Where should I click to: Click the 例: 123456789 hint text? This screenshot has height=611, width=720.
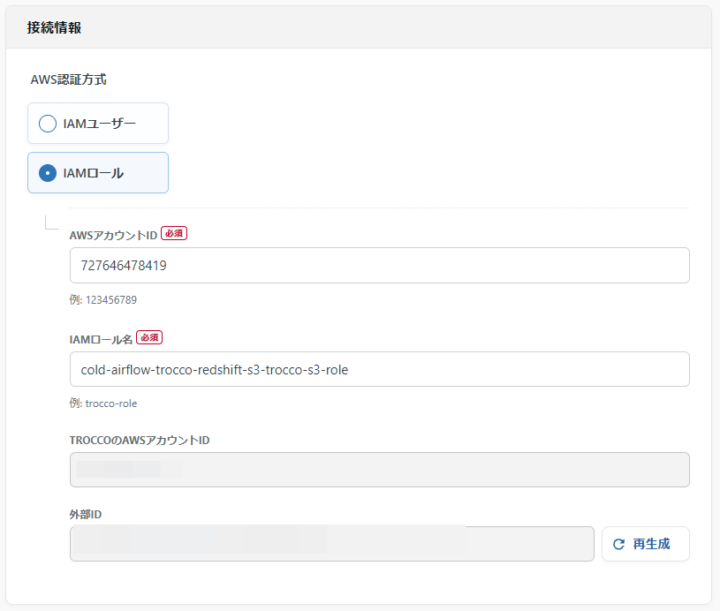click(103, 300)
